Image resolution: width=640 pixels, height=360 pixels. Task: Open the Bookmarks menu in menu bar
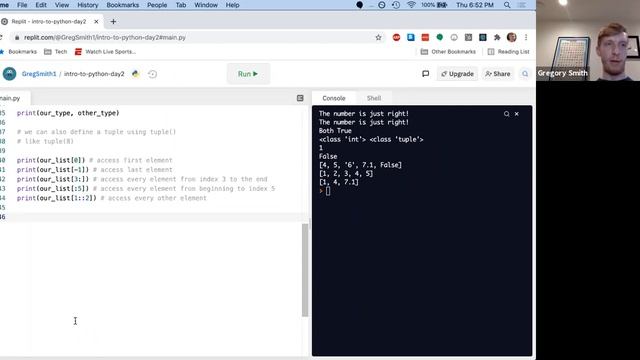tap(122, 5)
